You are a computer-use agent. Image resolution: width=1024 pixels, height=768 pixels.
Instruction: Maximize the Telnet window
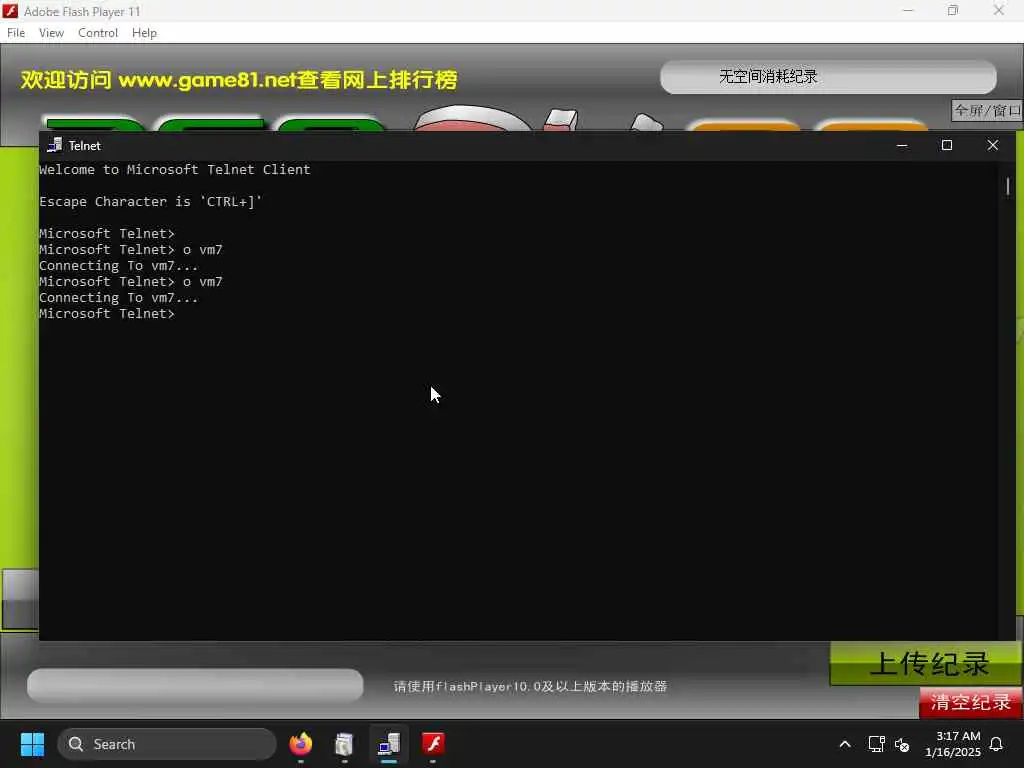click(x=947, y=145)
